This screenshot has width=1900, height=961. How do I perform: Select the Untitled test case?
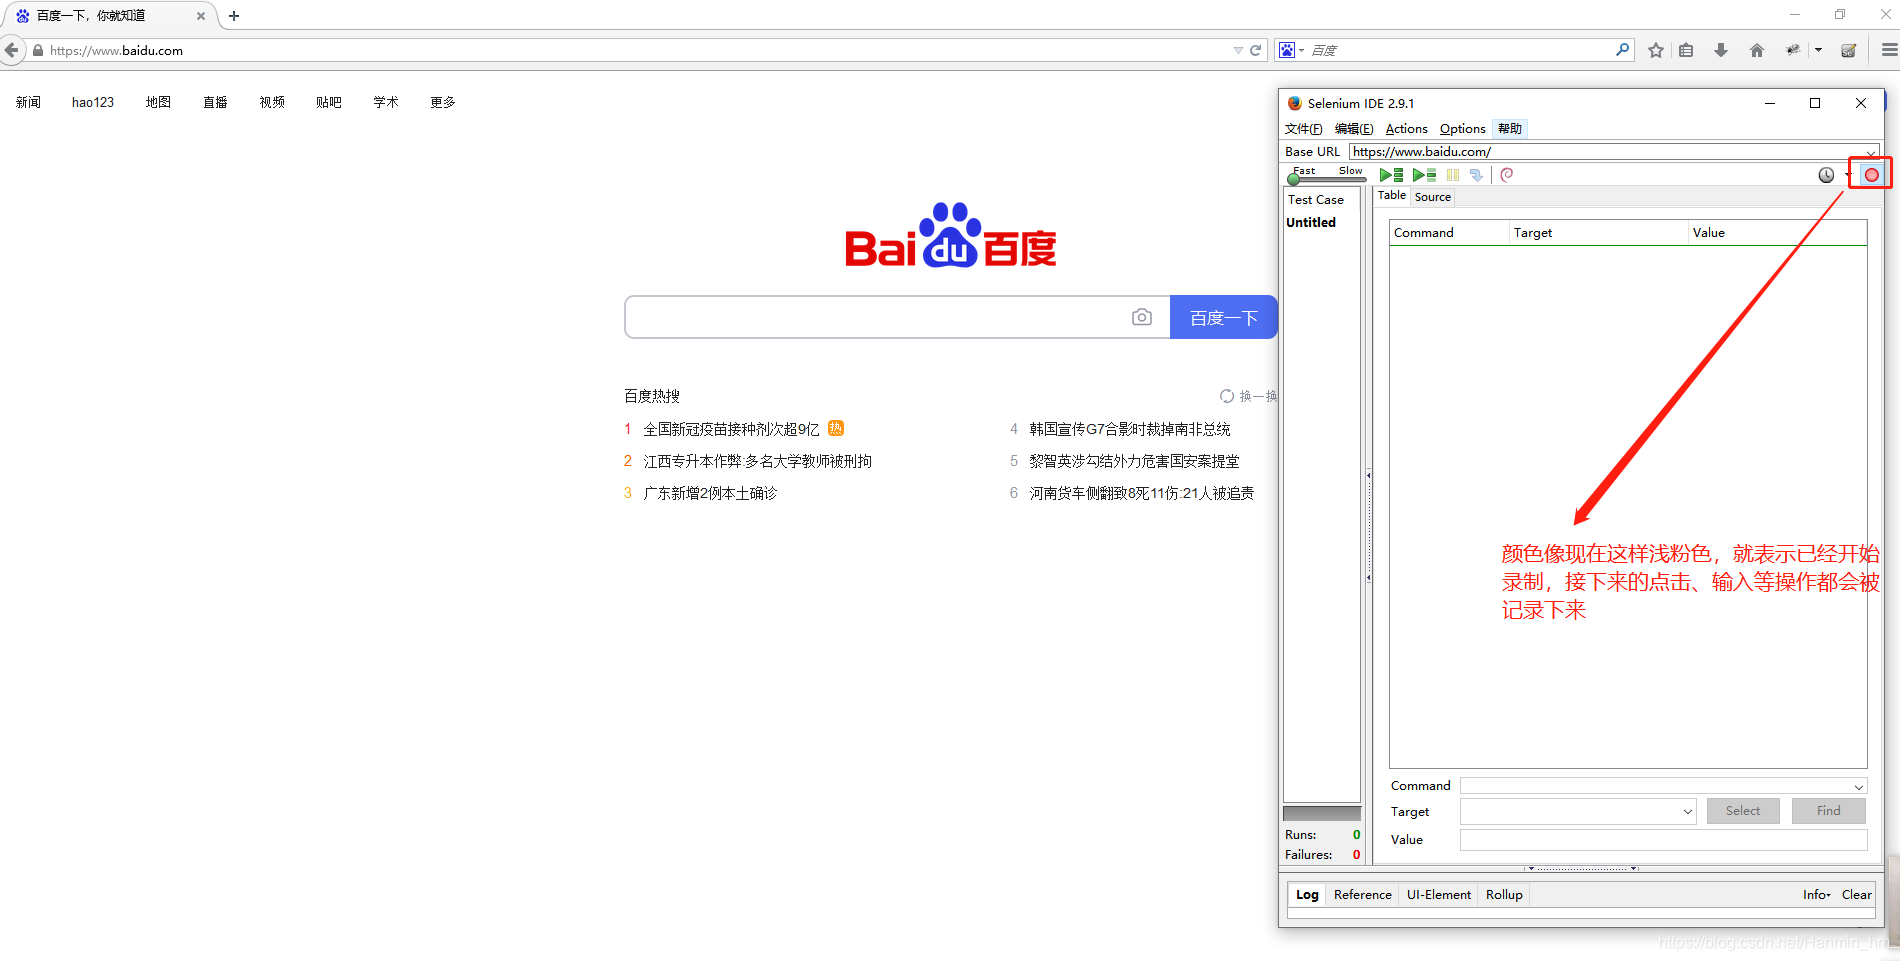click(1311, 223)
